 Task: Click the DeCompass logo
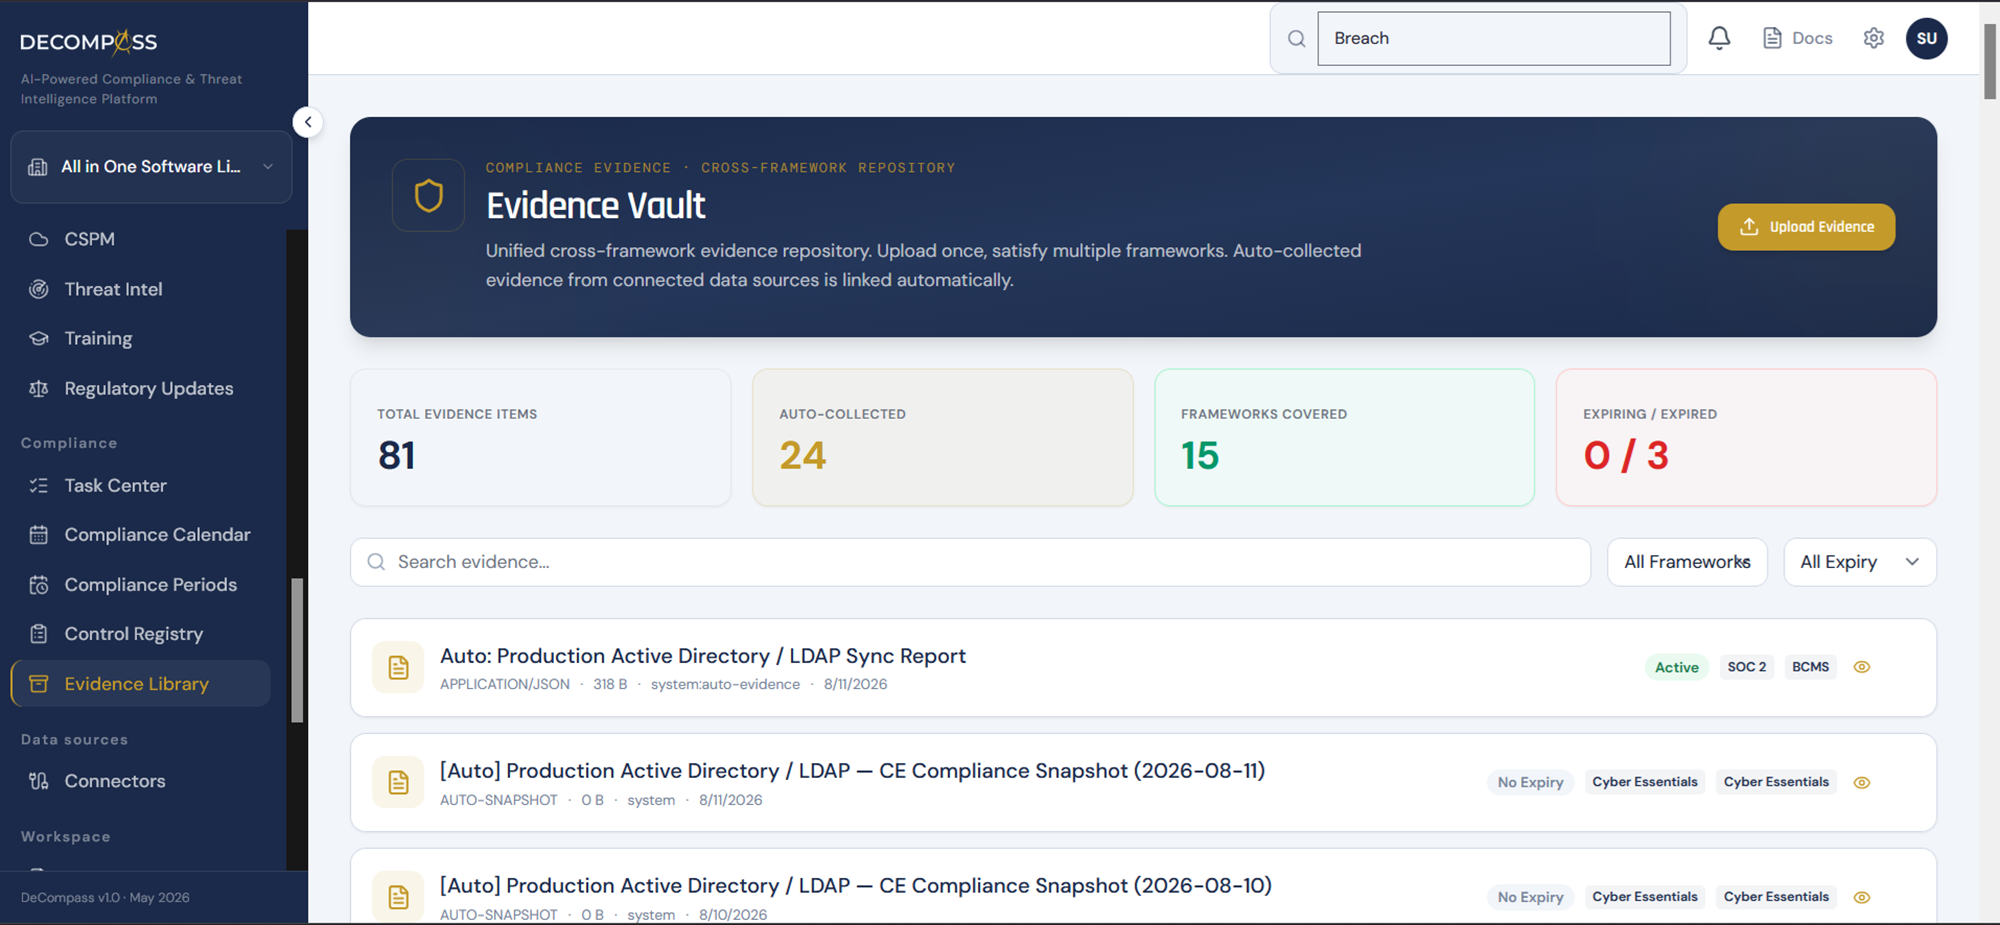(88, 42)
